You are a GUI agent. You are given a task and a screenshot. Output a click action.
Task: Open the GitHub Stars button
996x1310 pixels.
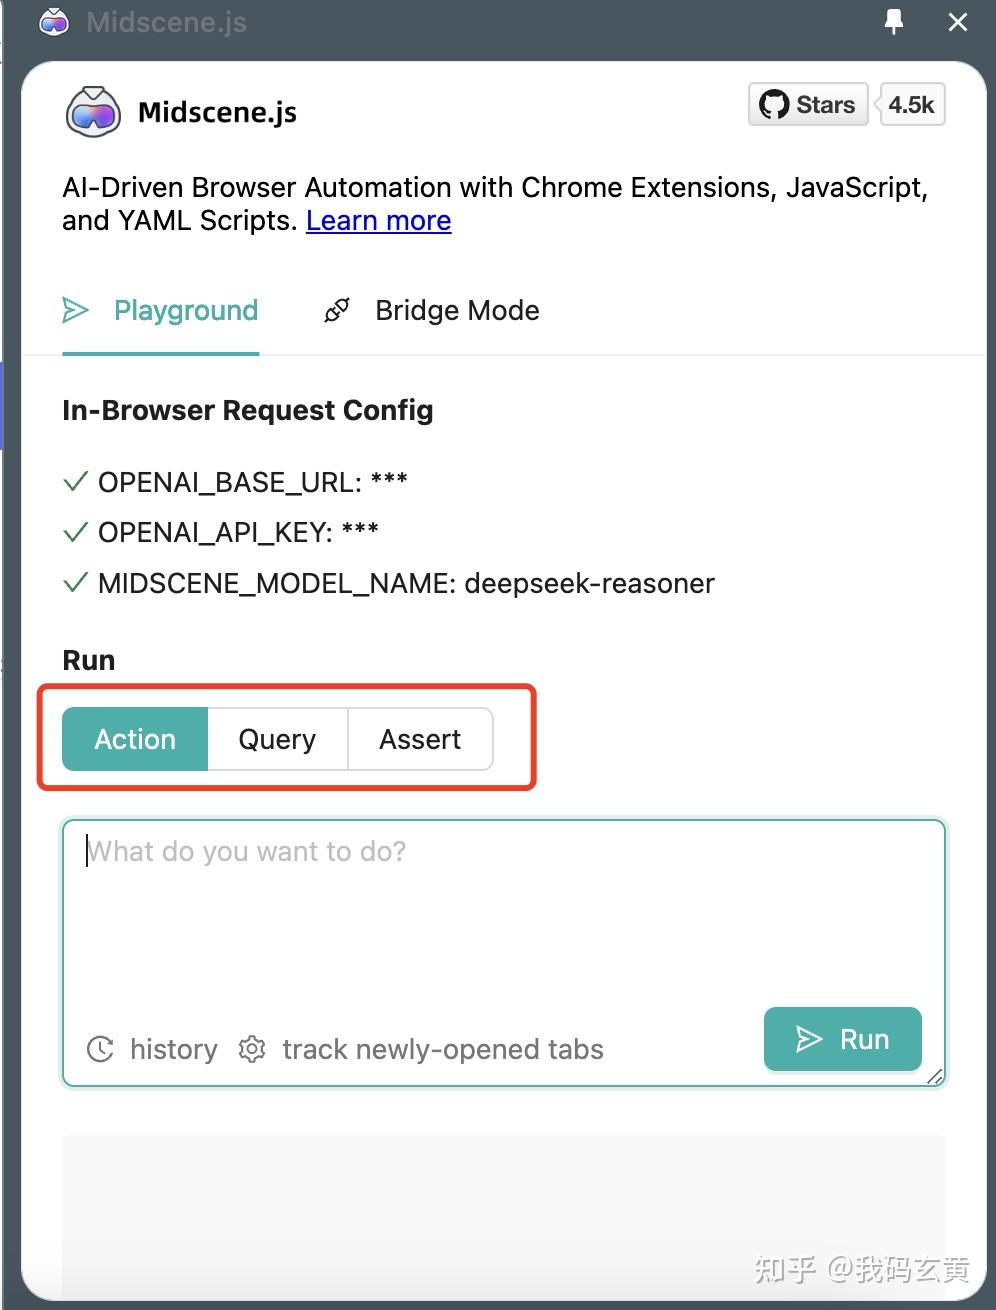(x=808, y=105)
